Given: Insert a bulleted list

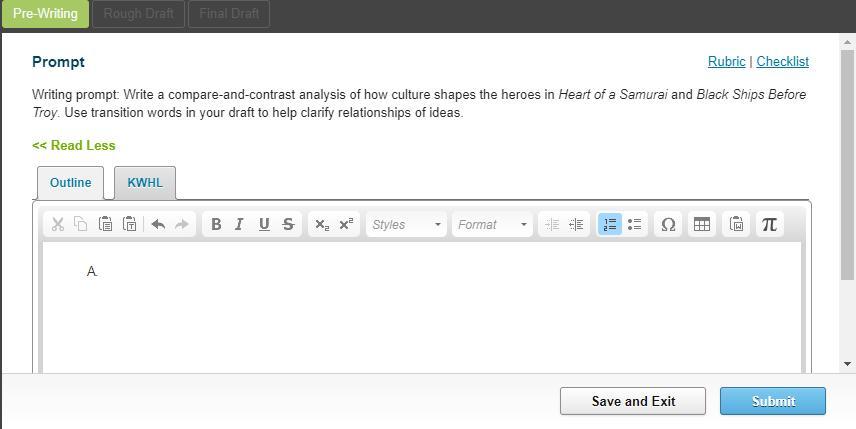Looking at the screenshot, I should 634,225.
